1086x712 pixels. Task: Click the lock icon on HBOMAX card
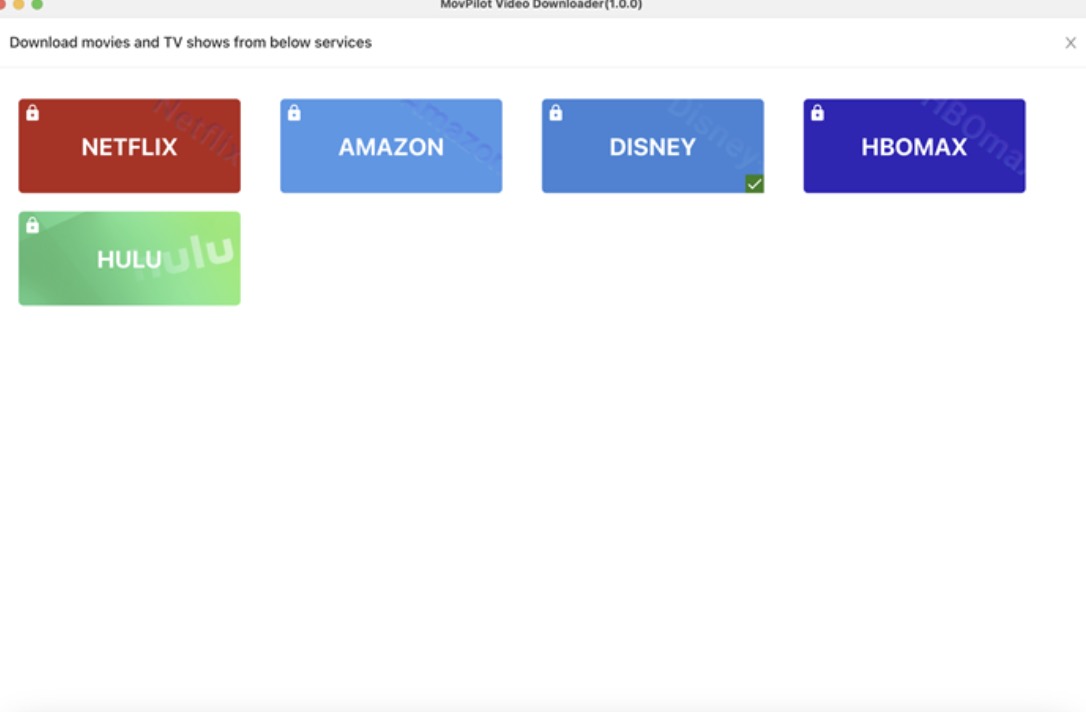click(x=817, y=113)
